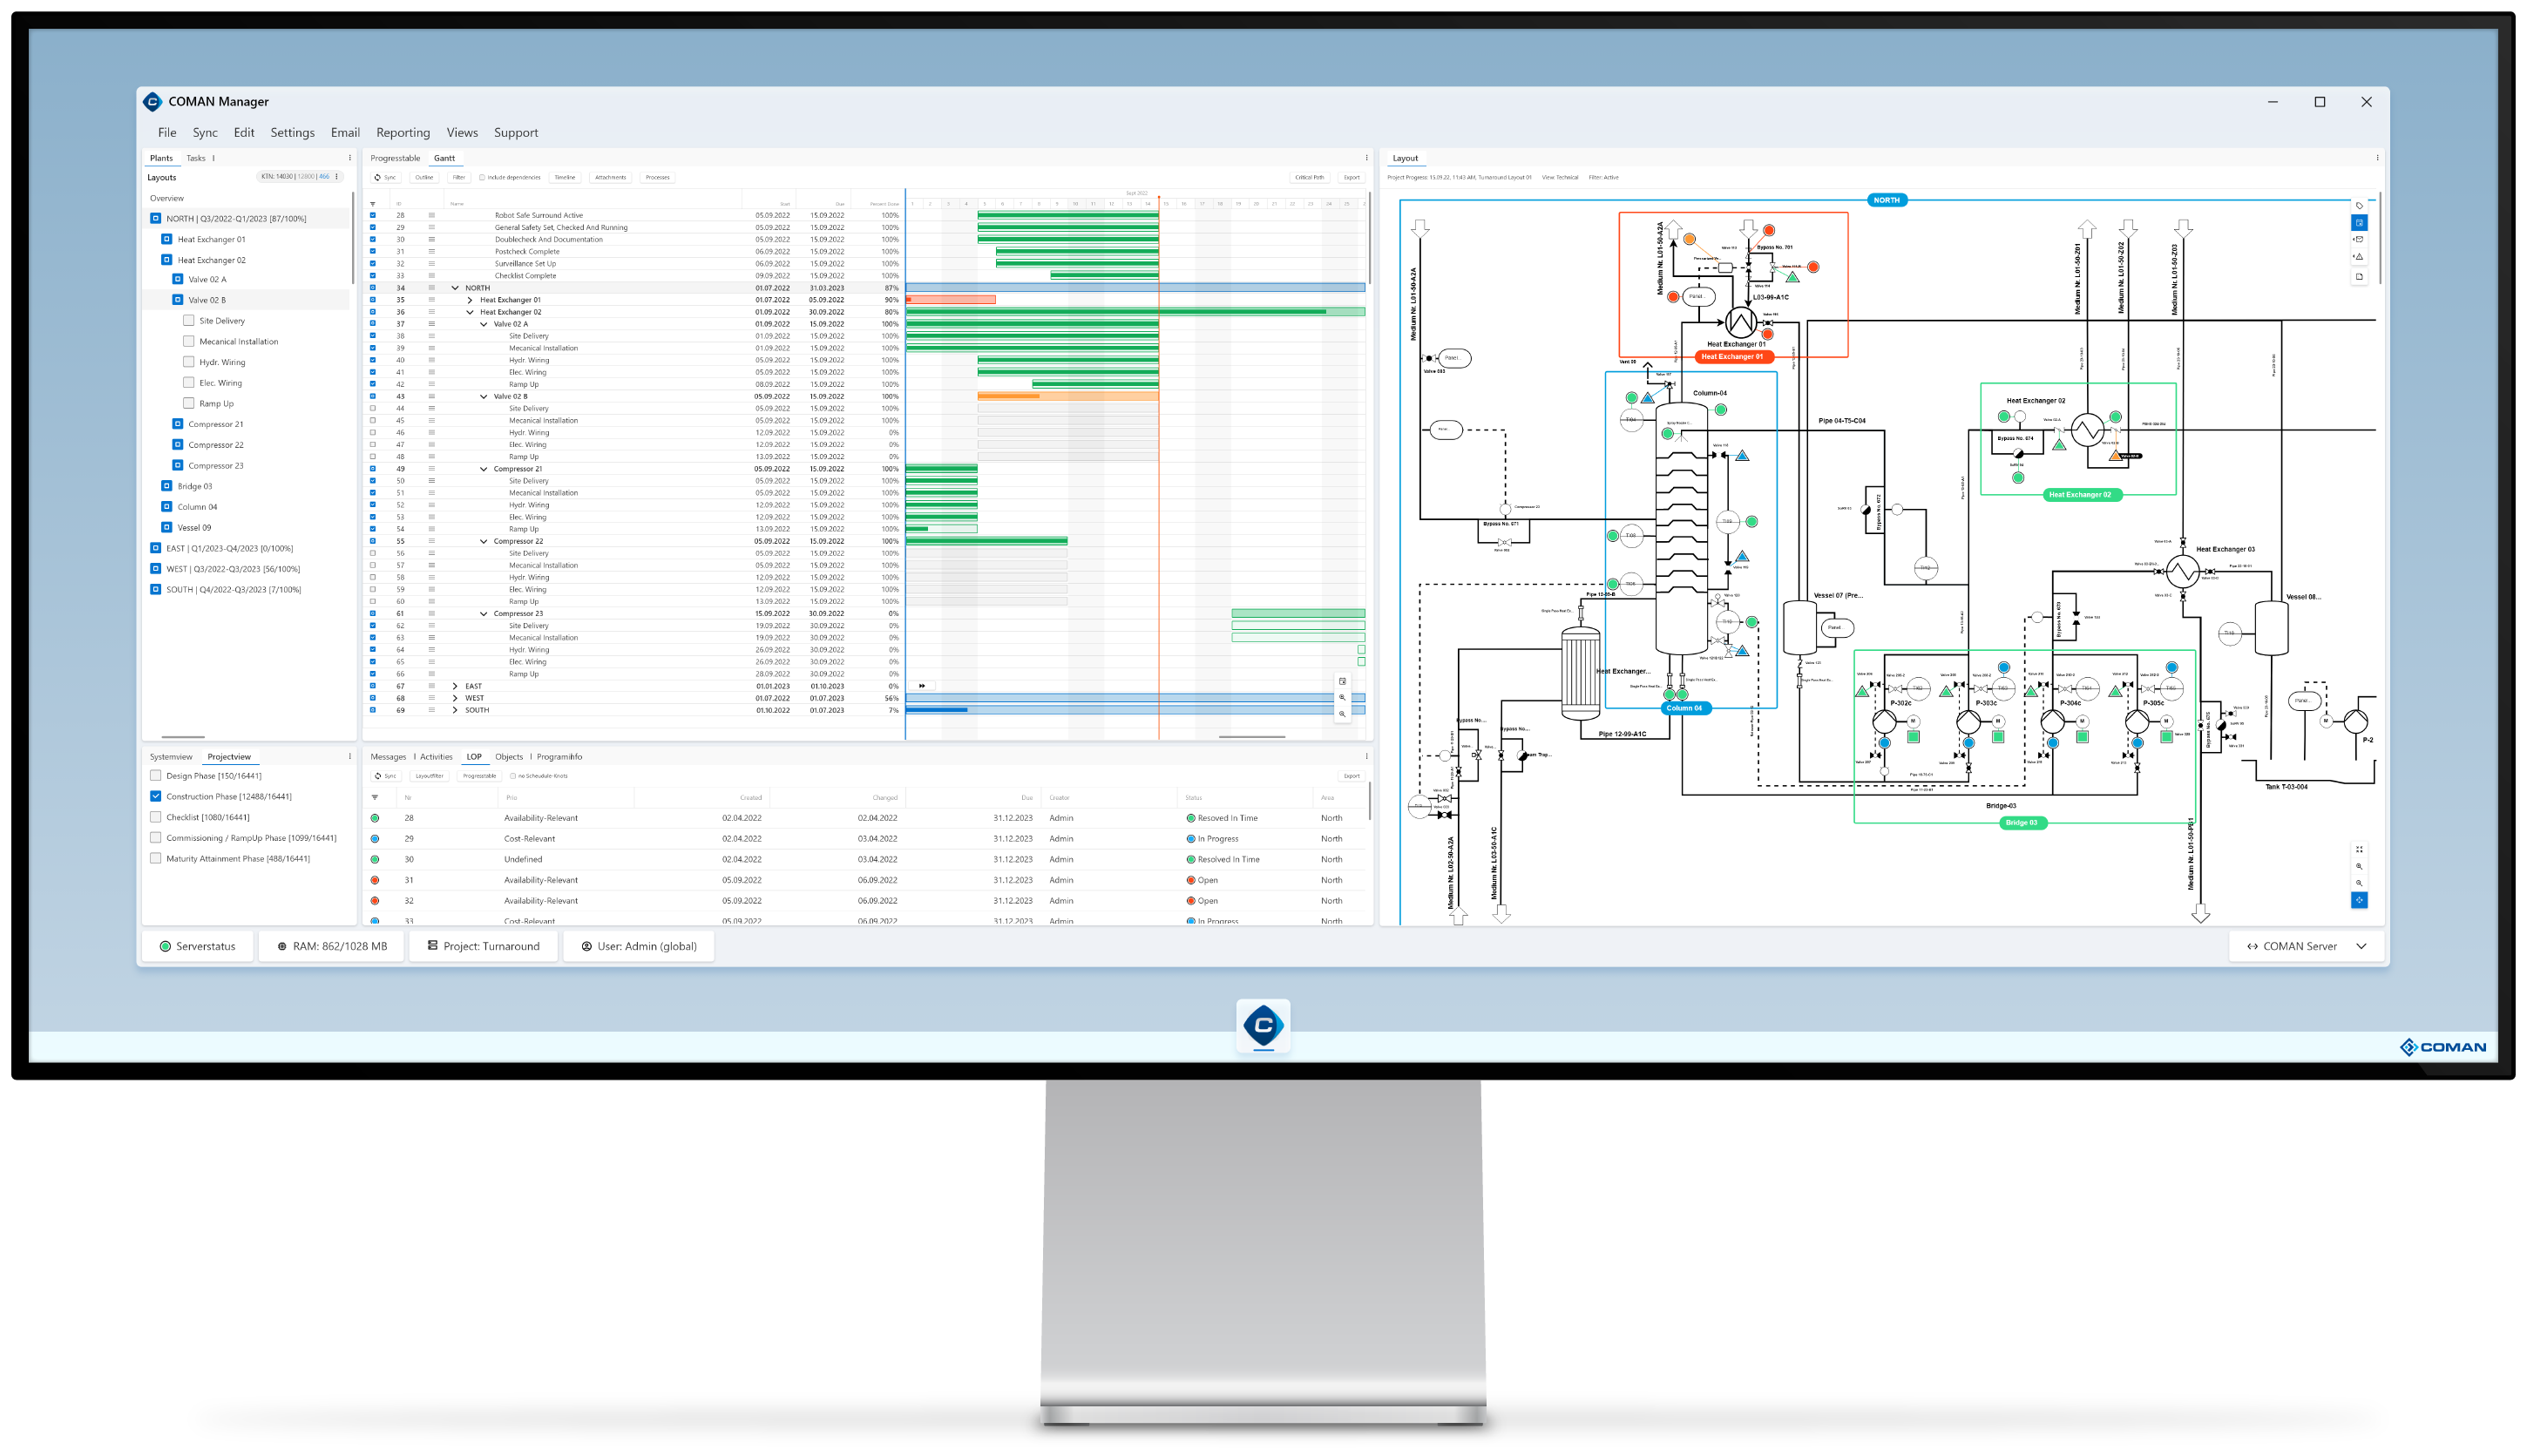
Task: Collapse Compressor 23 group in Gantt
Action: tap(484, 614)
